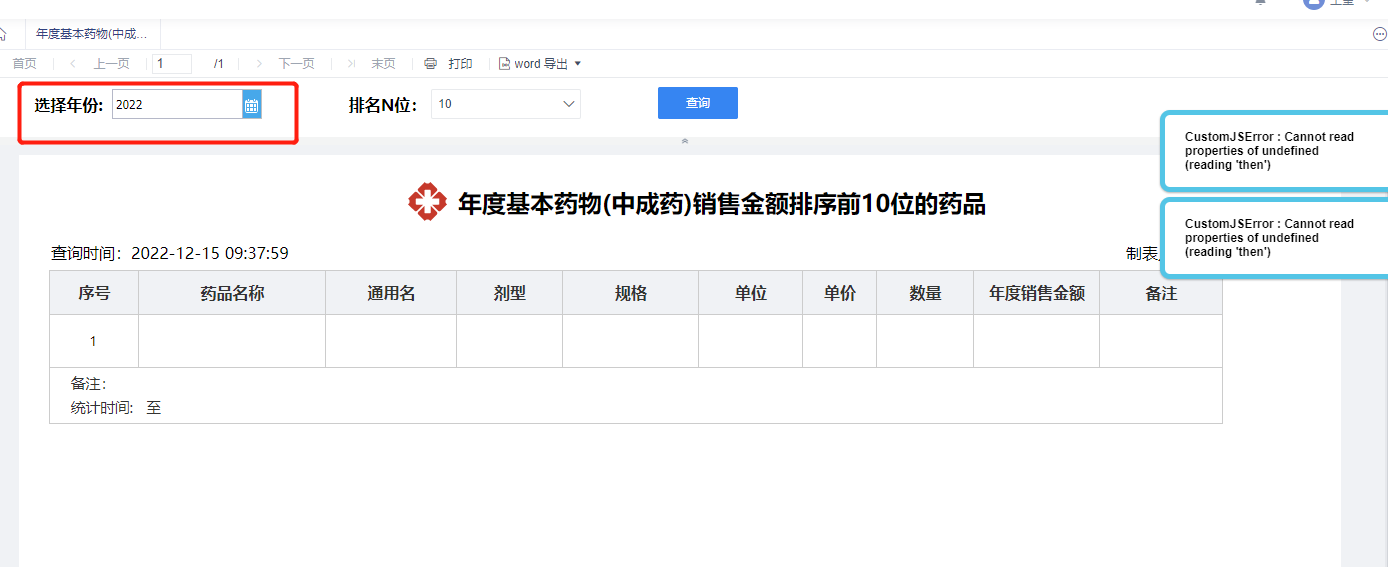Click the 剂型 column header

click(510, 293)
